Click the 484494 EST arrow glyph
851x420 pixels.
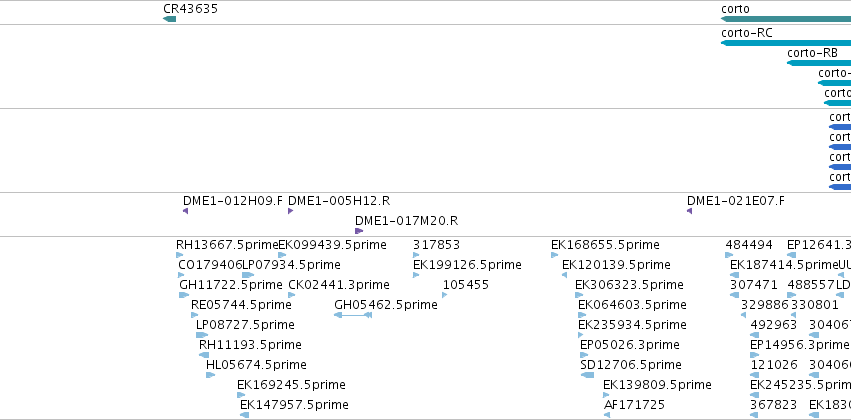click(x=729, y=255)
